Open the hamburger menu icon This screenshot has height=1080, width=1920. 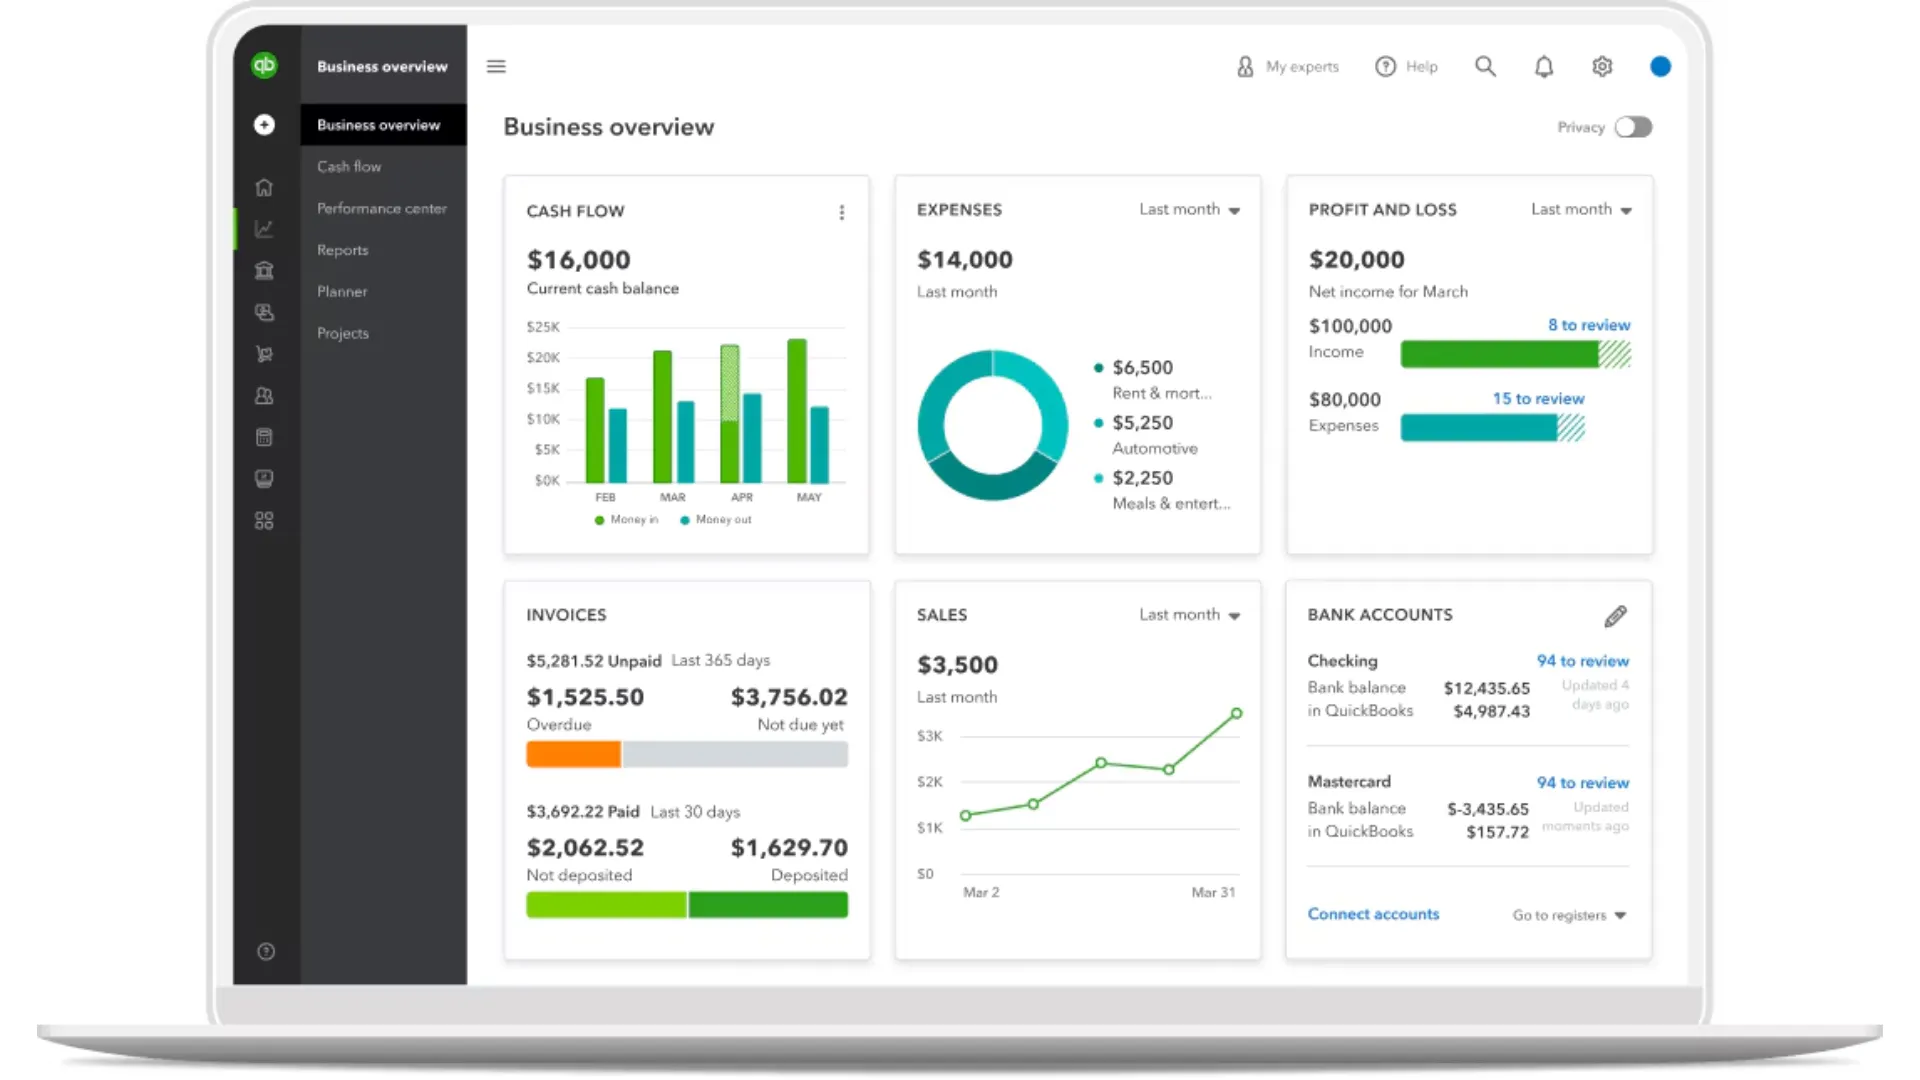pyautogui.click(x=496, y=67)
